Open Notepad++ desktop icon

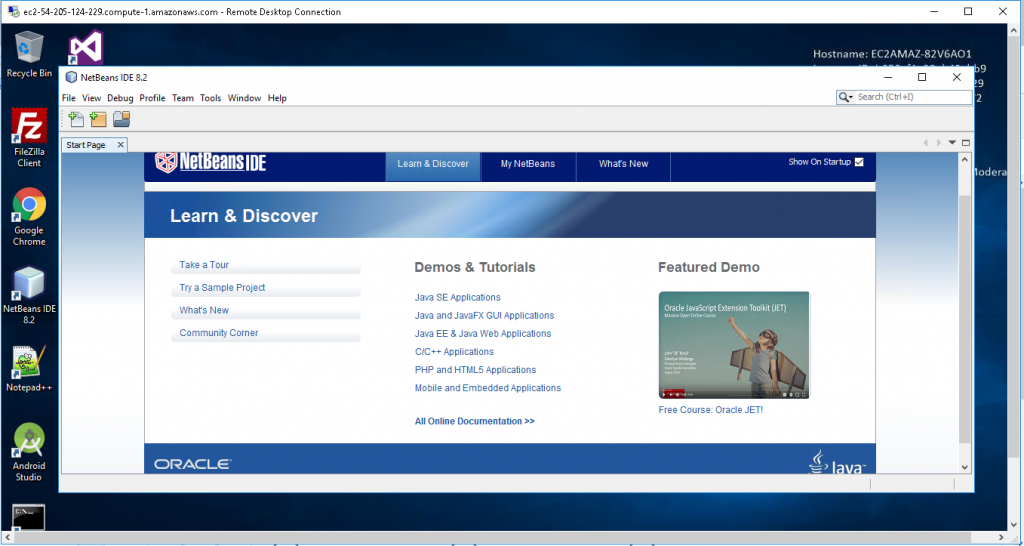pyautogui.click(x=29, y=368)
